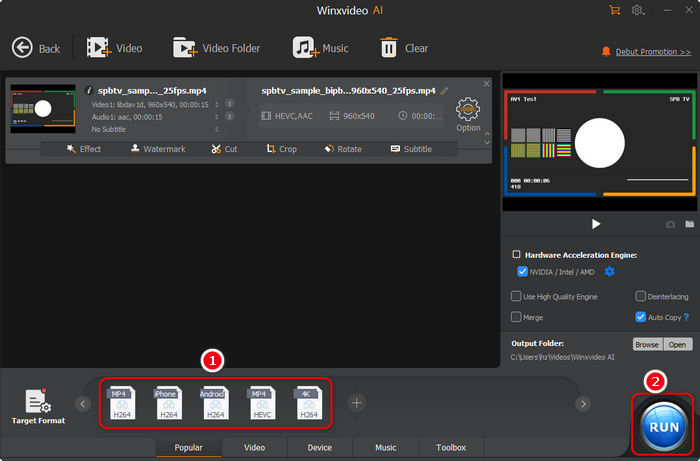700x461 pixels.
Task: Select the 4K H264 format preset
Action: pyautogui.click(x=310, y=403)
